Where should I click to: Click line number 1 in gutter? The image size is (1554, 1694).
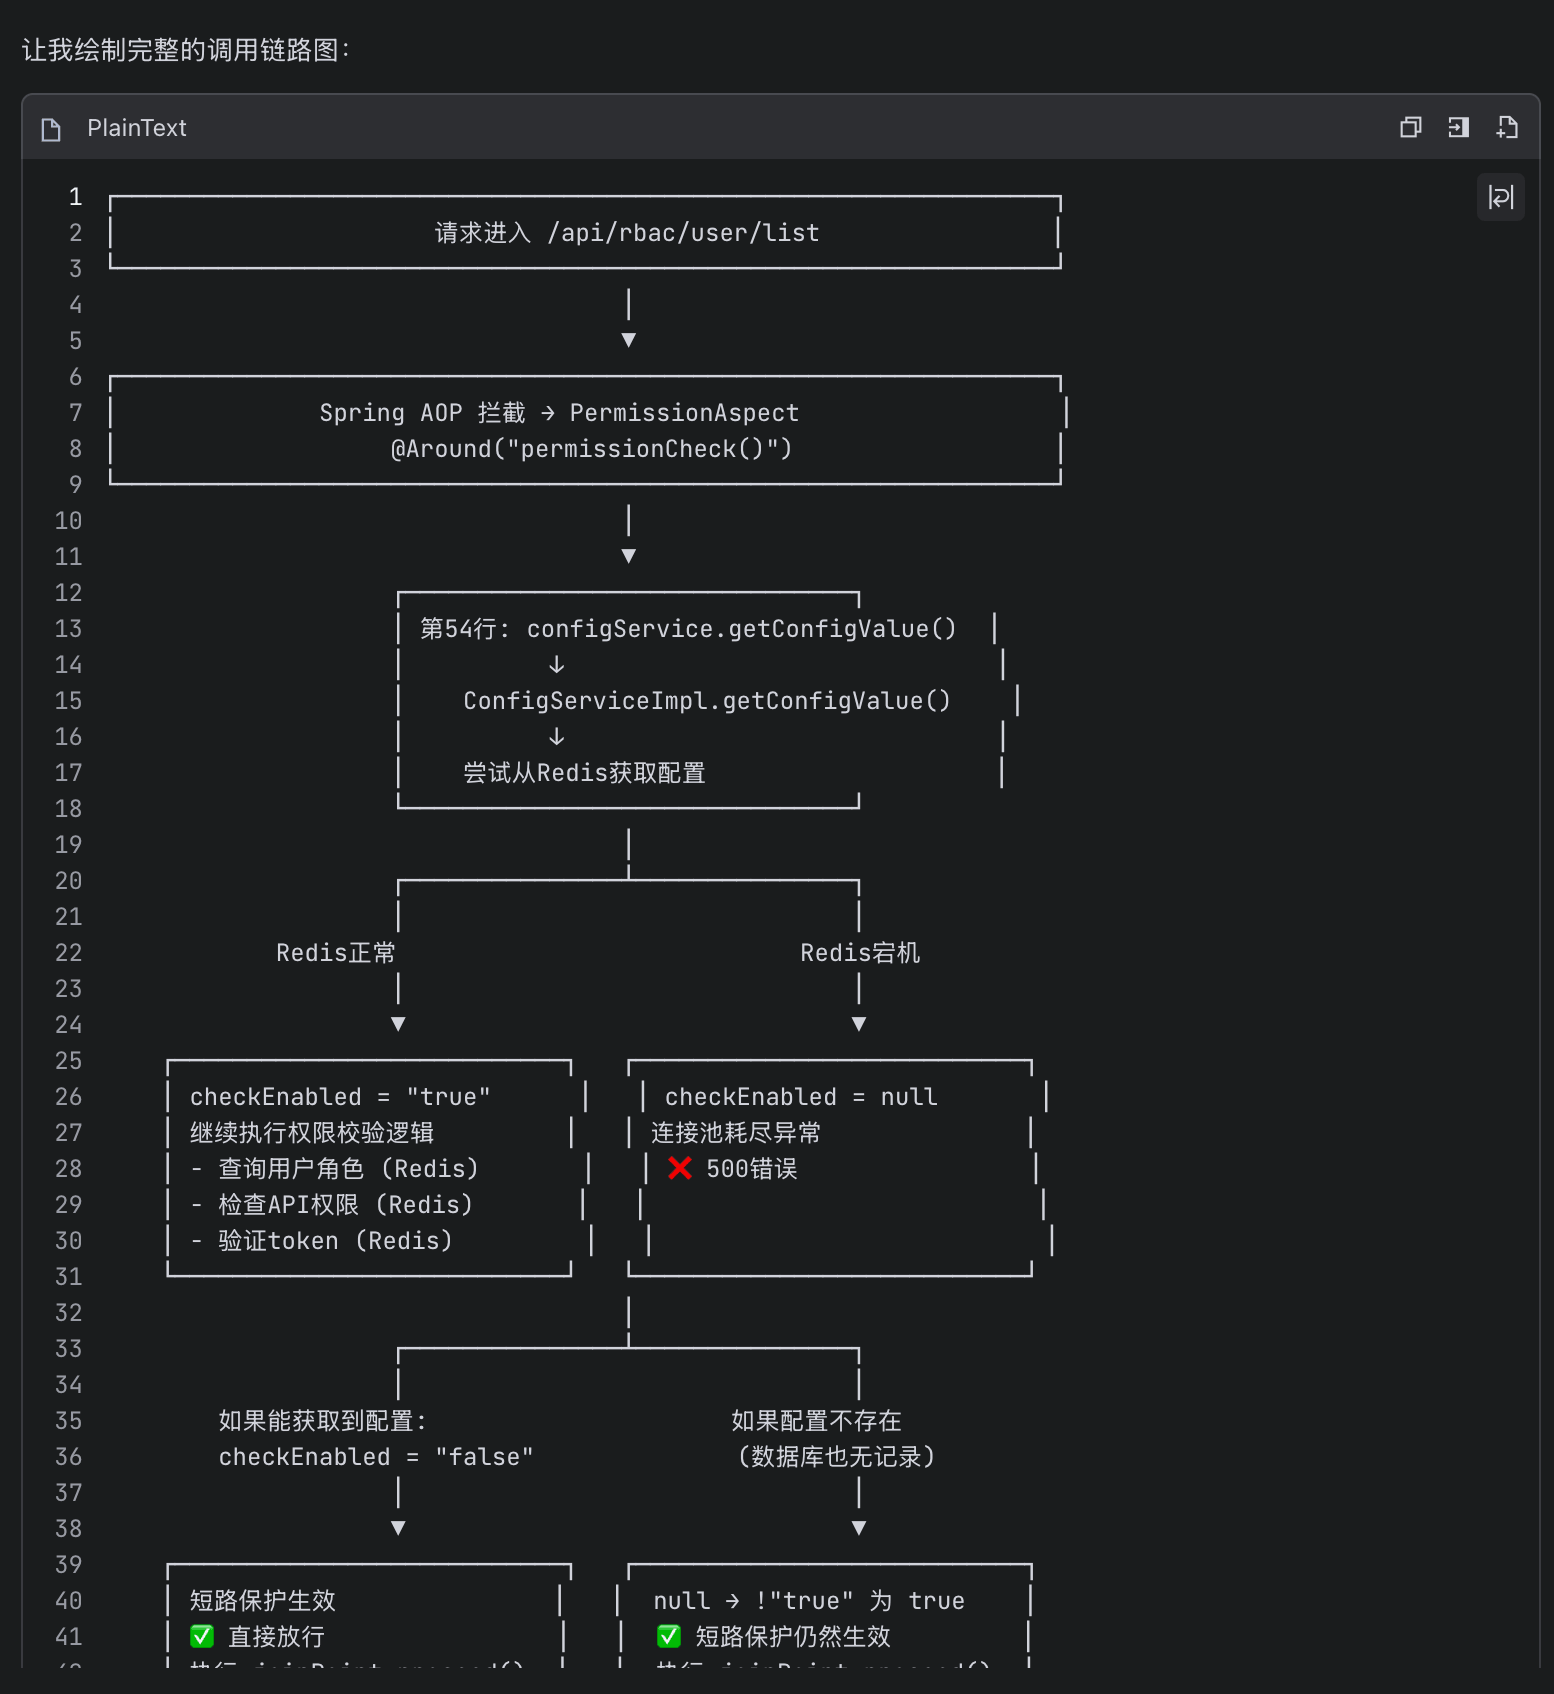[x=75, y=197]
